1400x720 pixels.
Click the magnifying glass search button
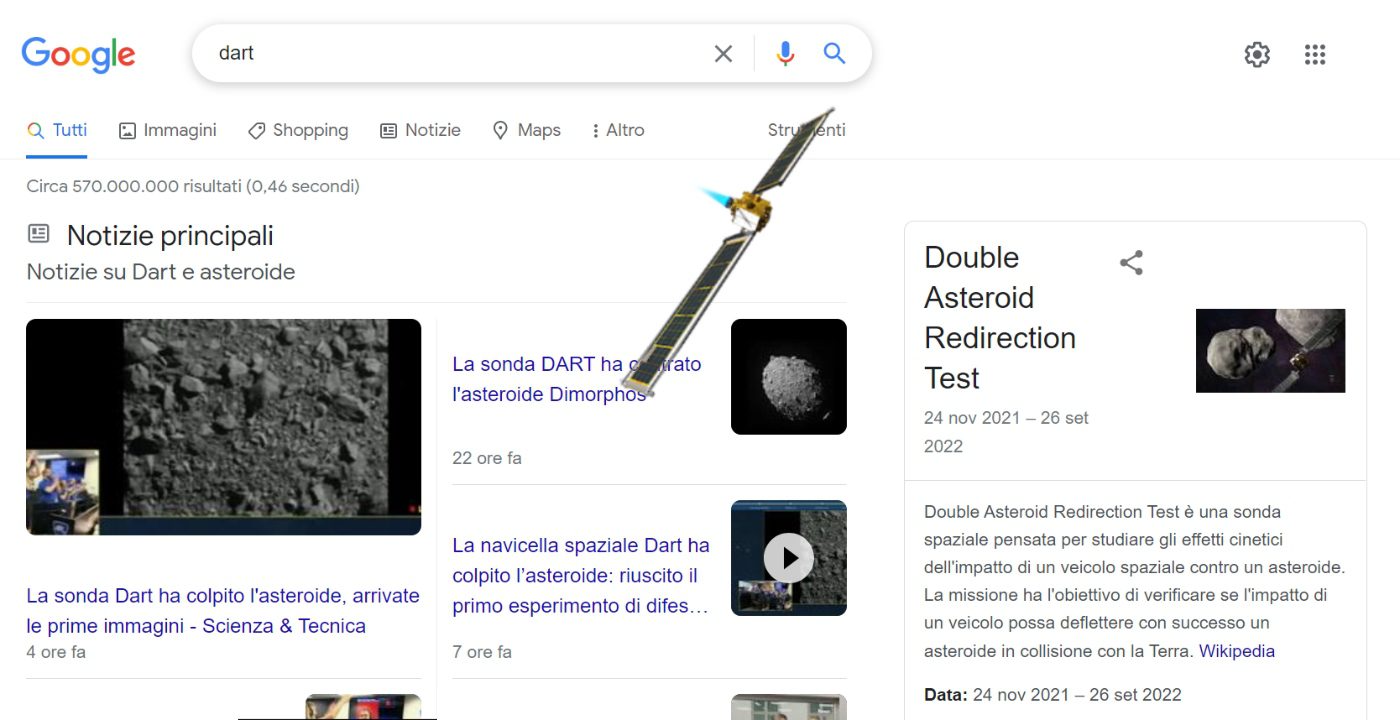[x=834, y=54]
